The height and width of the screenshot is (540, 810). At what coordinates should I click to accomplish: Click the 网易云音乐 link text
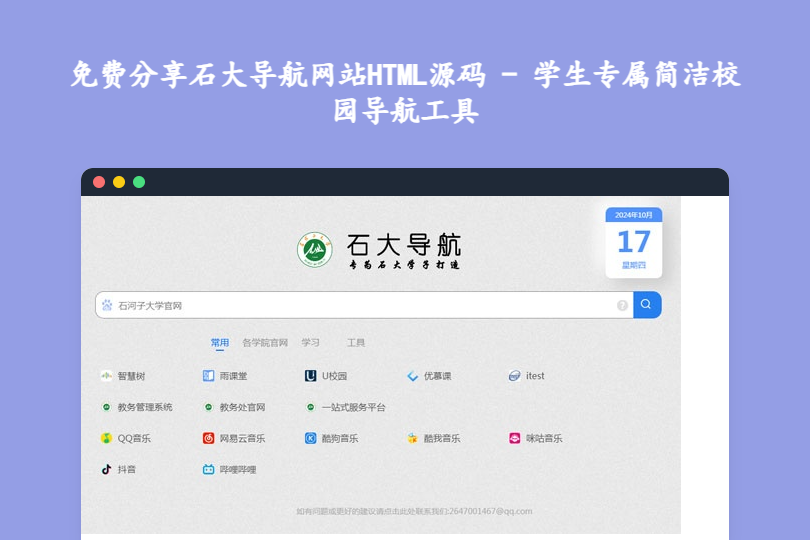[x=242, y=438]
